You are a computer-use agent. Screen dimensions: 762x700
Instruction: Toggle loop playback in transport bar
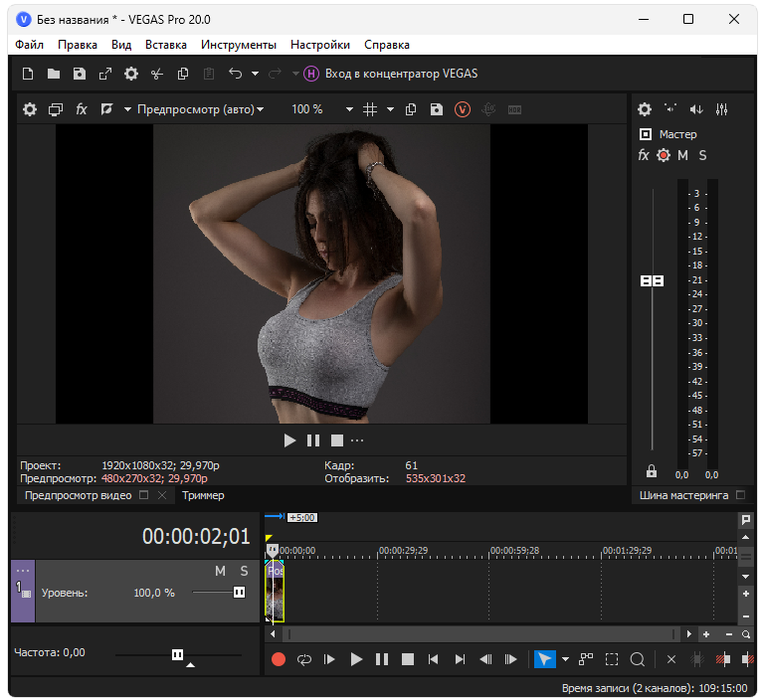[x=303, y=659]
